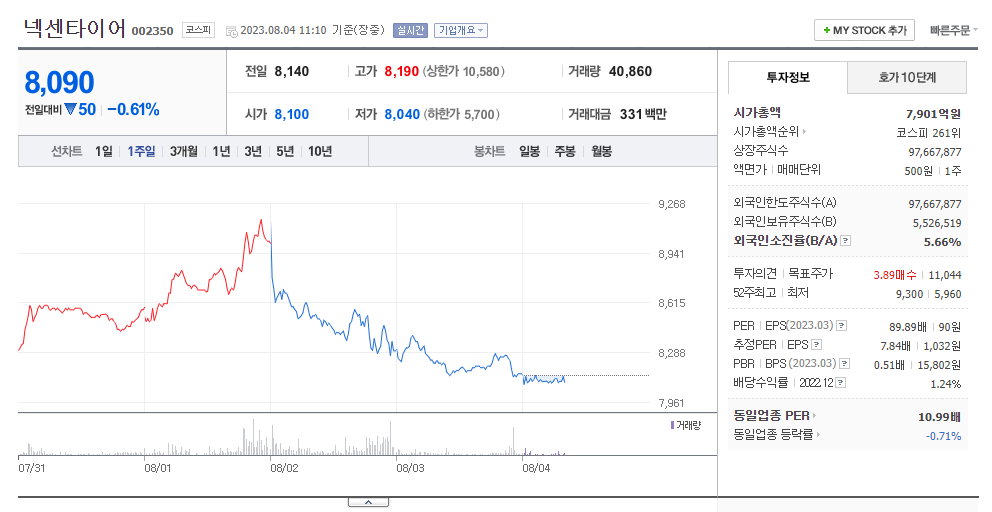Click the 동일업종 등락률 link

coord(773,435)
